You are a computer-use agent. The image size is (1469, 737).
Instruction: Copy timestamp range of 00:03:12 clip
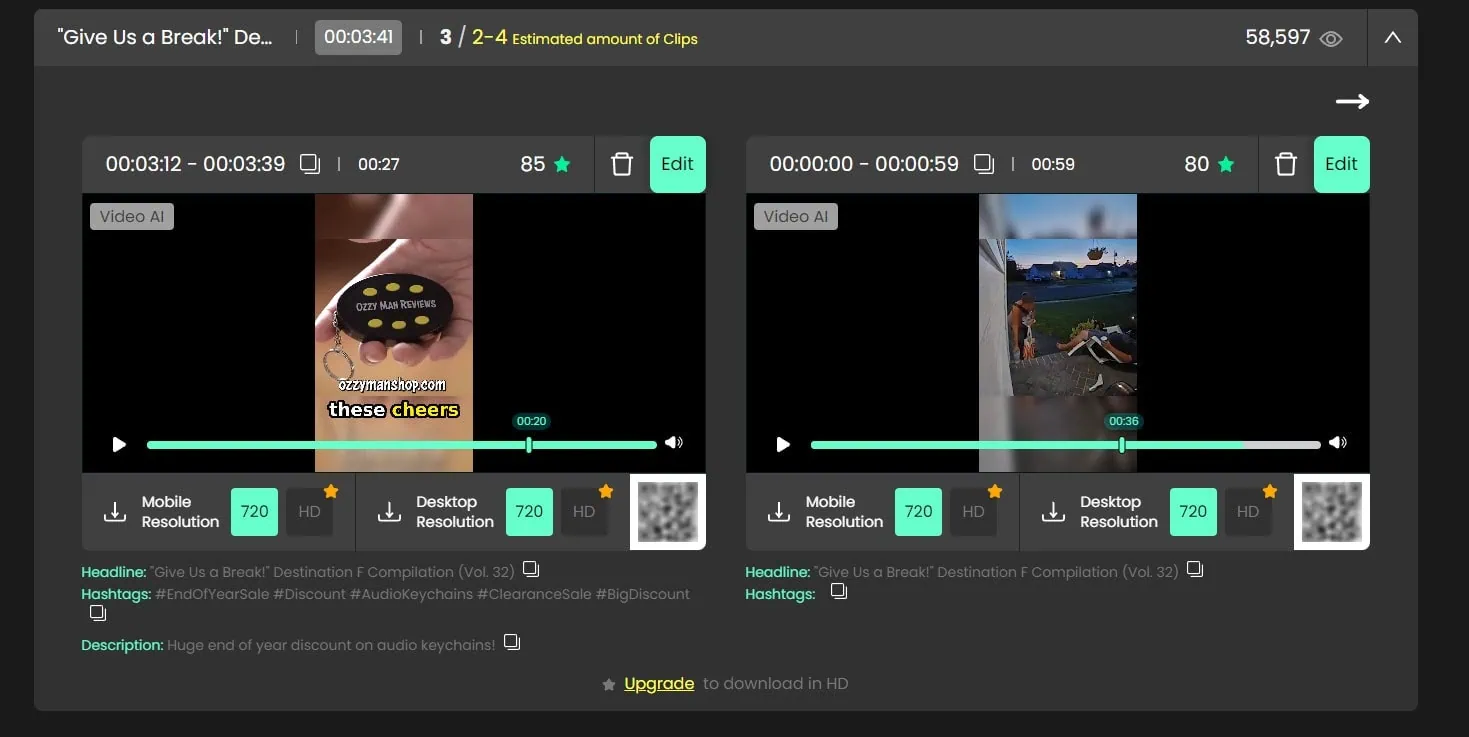[x=310, y=164]
